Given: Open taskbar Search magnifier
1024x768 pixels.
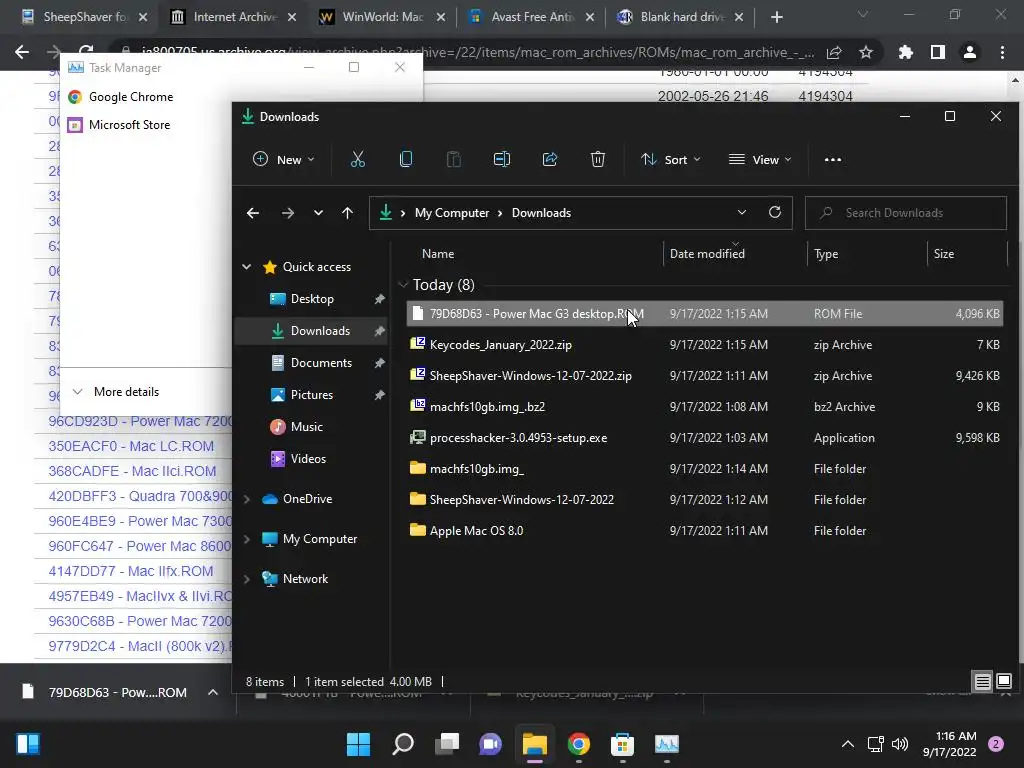Looking at the screenshot, I should point(402,744).
